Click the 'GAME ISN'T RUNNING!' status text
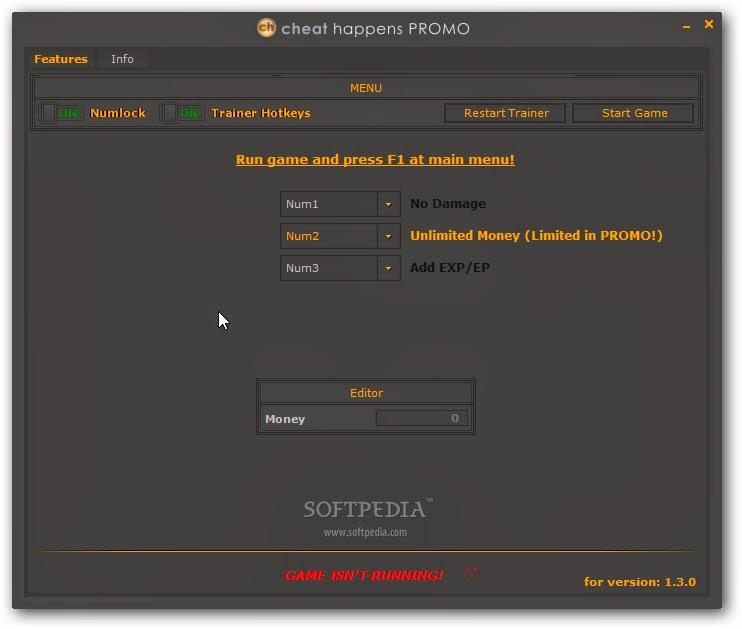Image resolution: width=742 pixels, height=629 pixels. [364, 576]
